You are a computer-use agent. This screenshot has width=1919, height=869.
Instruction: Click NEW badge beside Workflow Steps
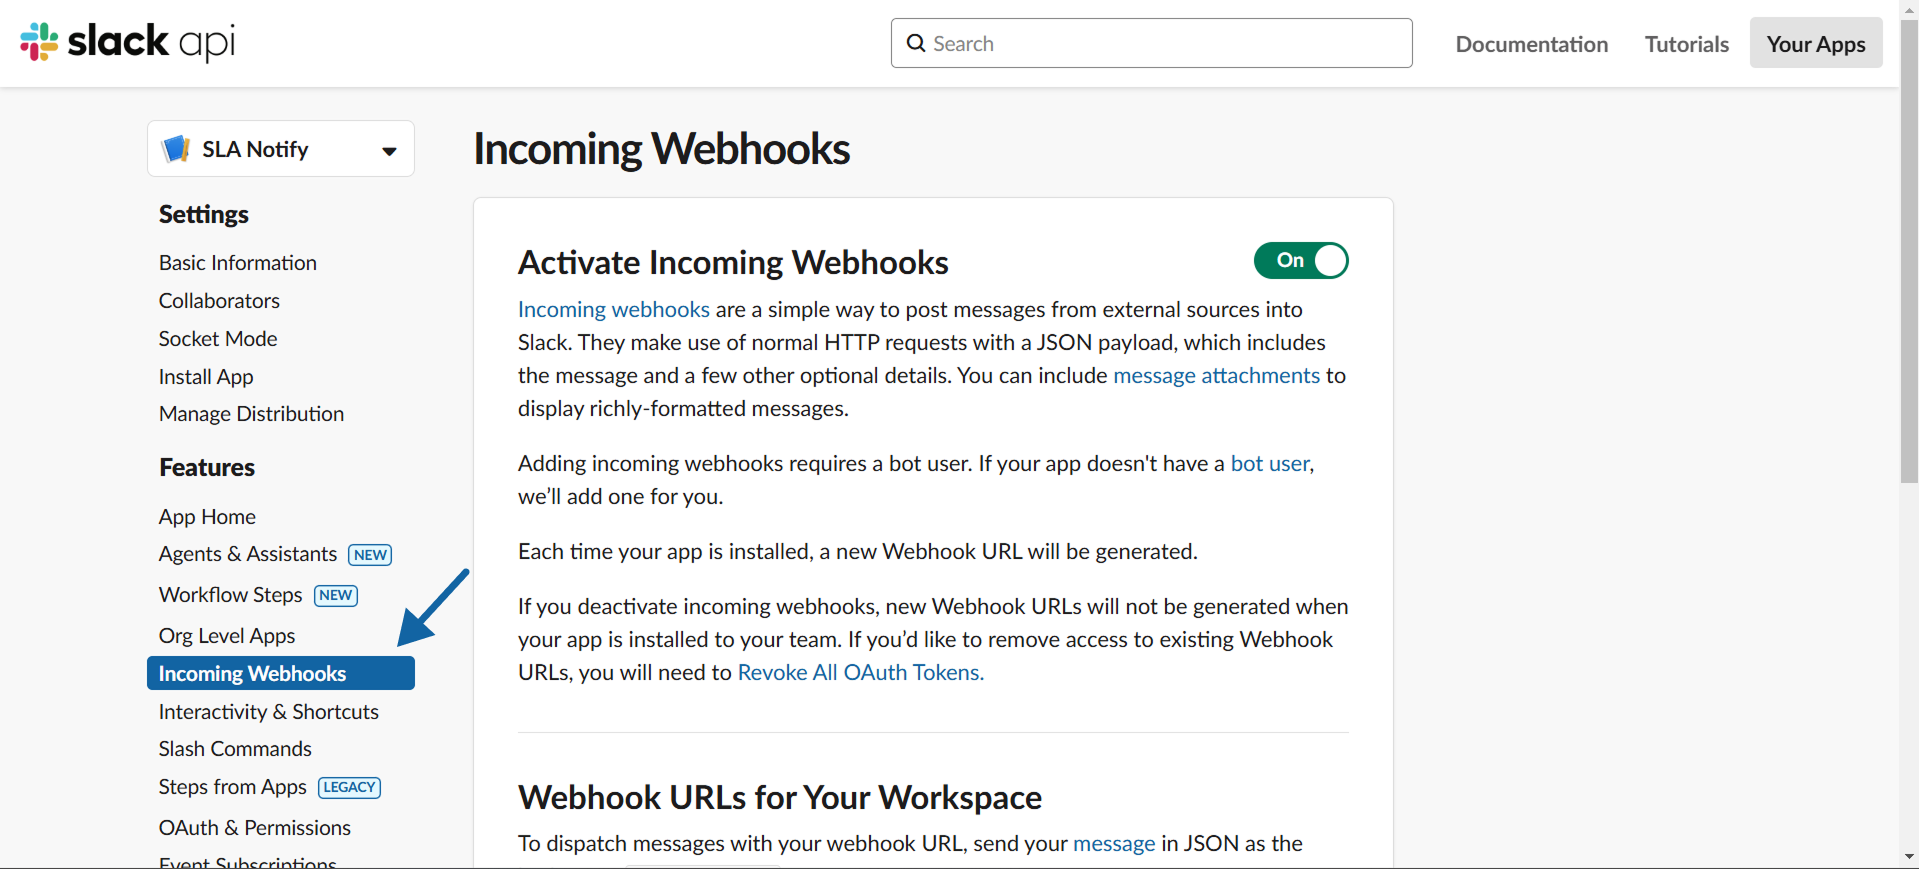[335, 596]
